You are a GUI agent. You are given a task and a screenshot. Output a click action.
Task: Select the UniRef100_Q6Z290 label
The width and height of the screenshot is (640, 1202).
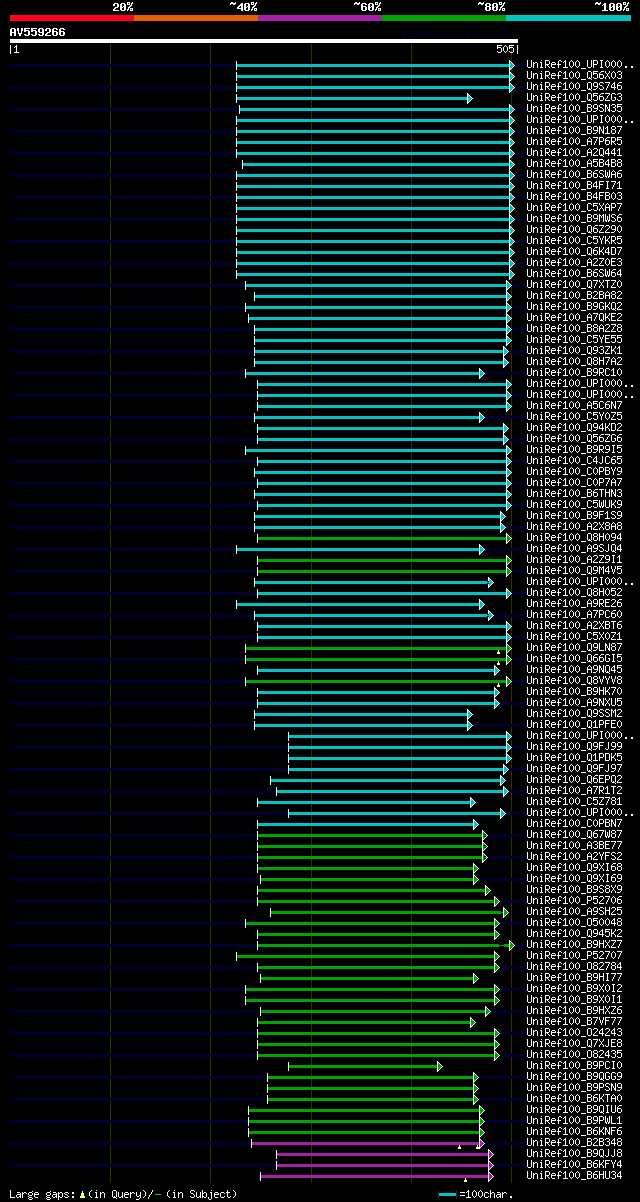point(574,229)
